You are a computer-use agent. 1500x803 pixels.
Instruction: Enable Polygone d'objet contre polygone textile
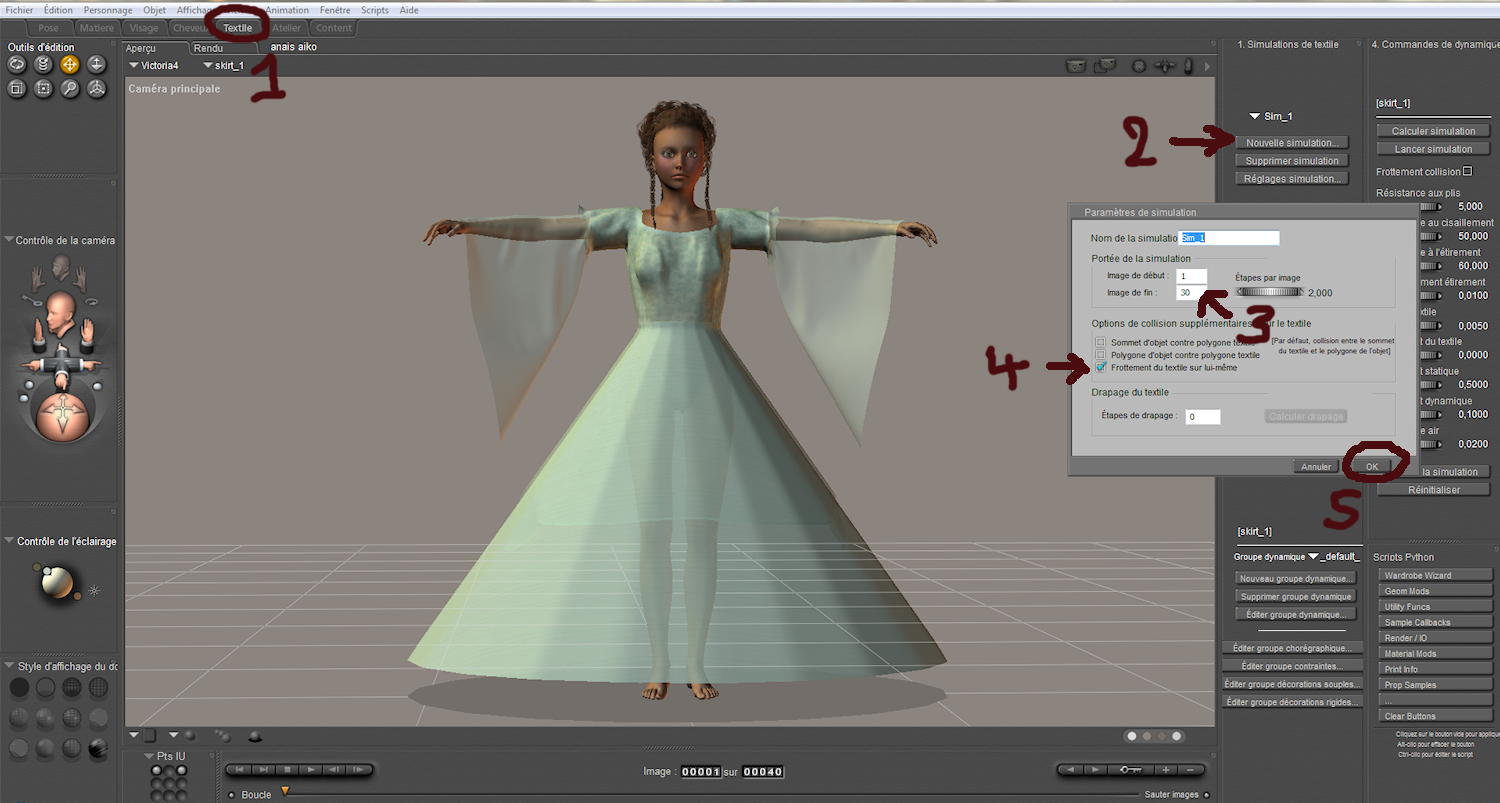tap(1100, 355)
